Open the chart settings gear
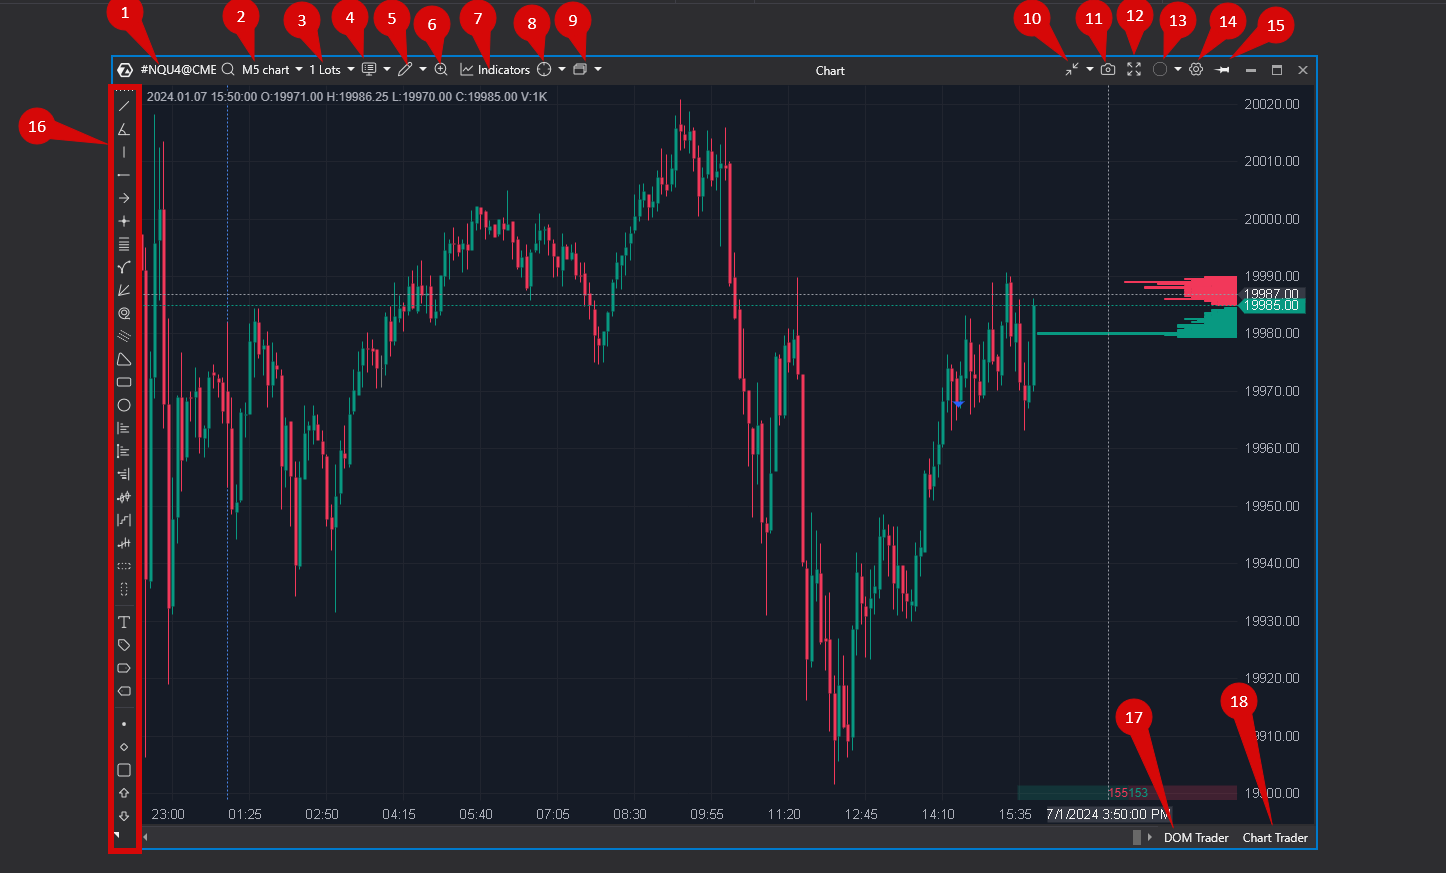1446x873 pixels. point(1196,69)
